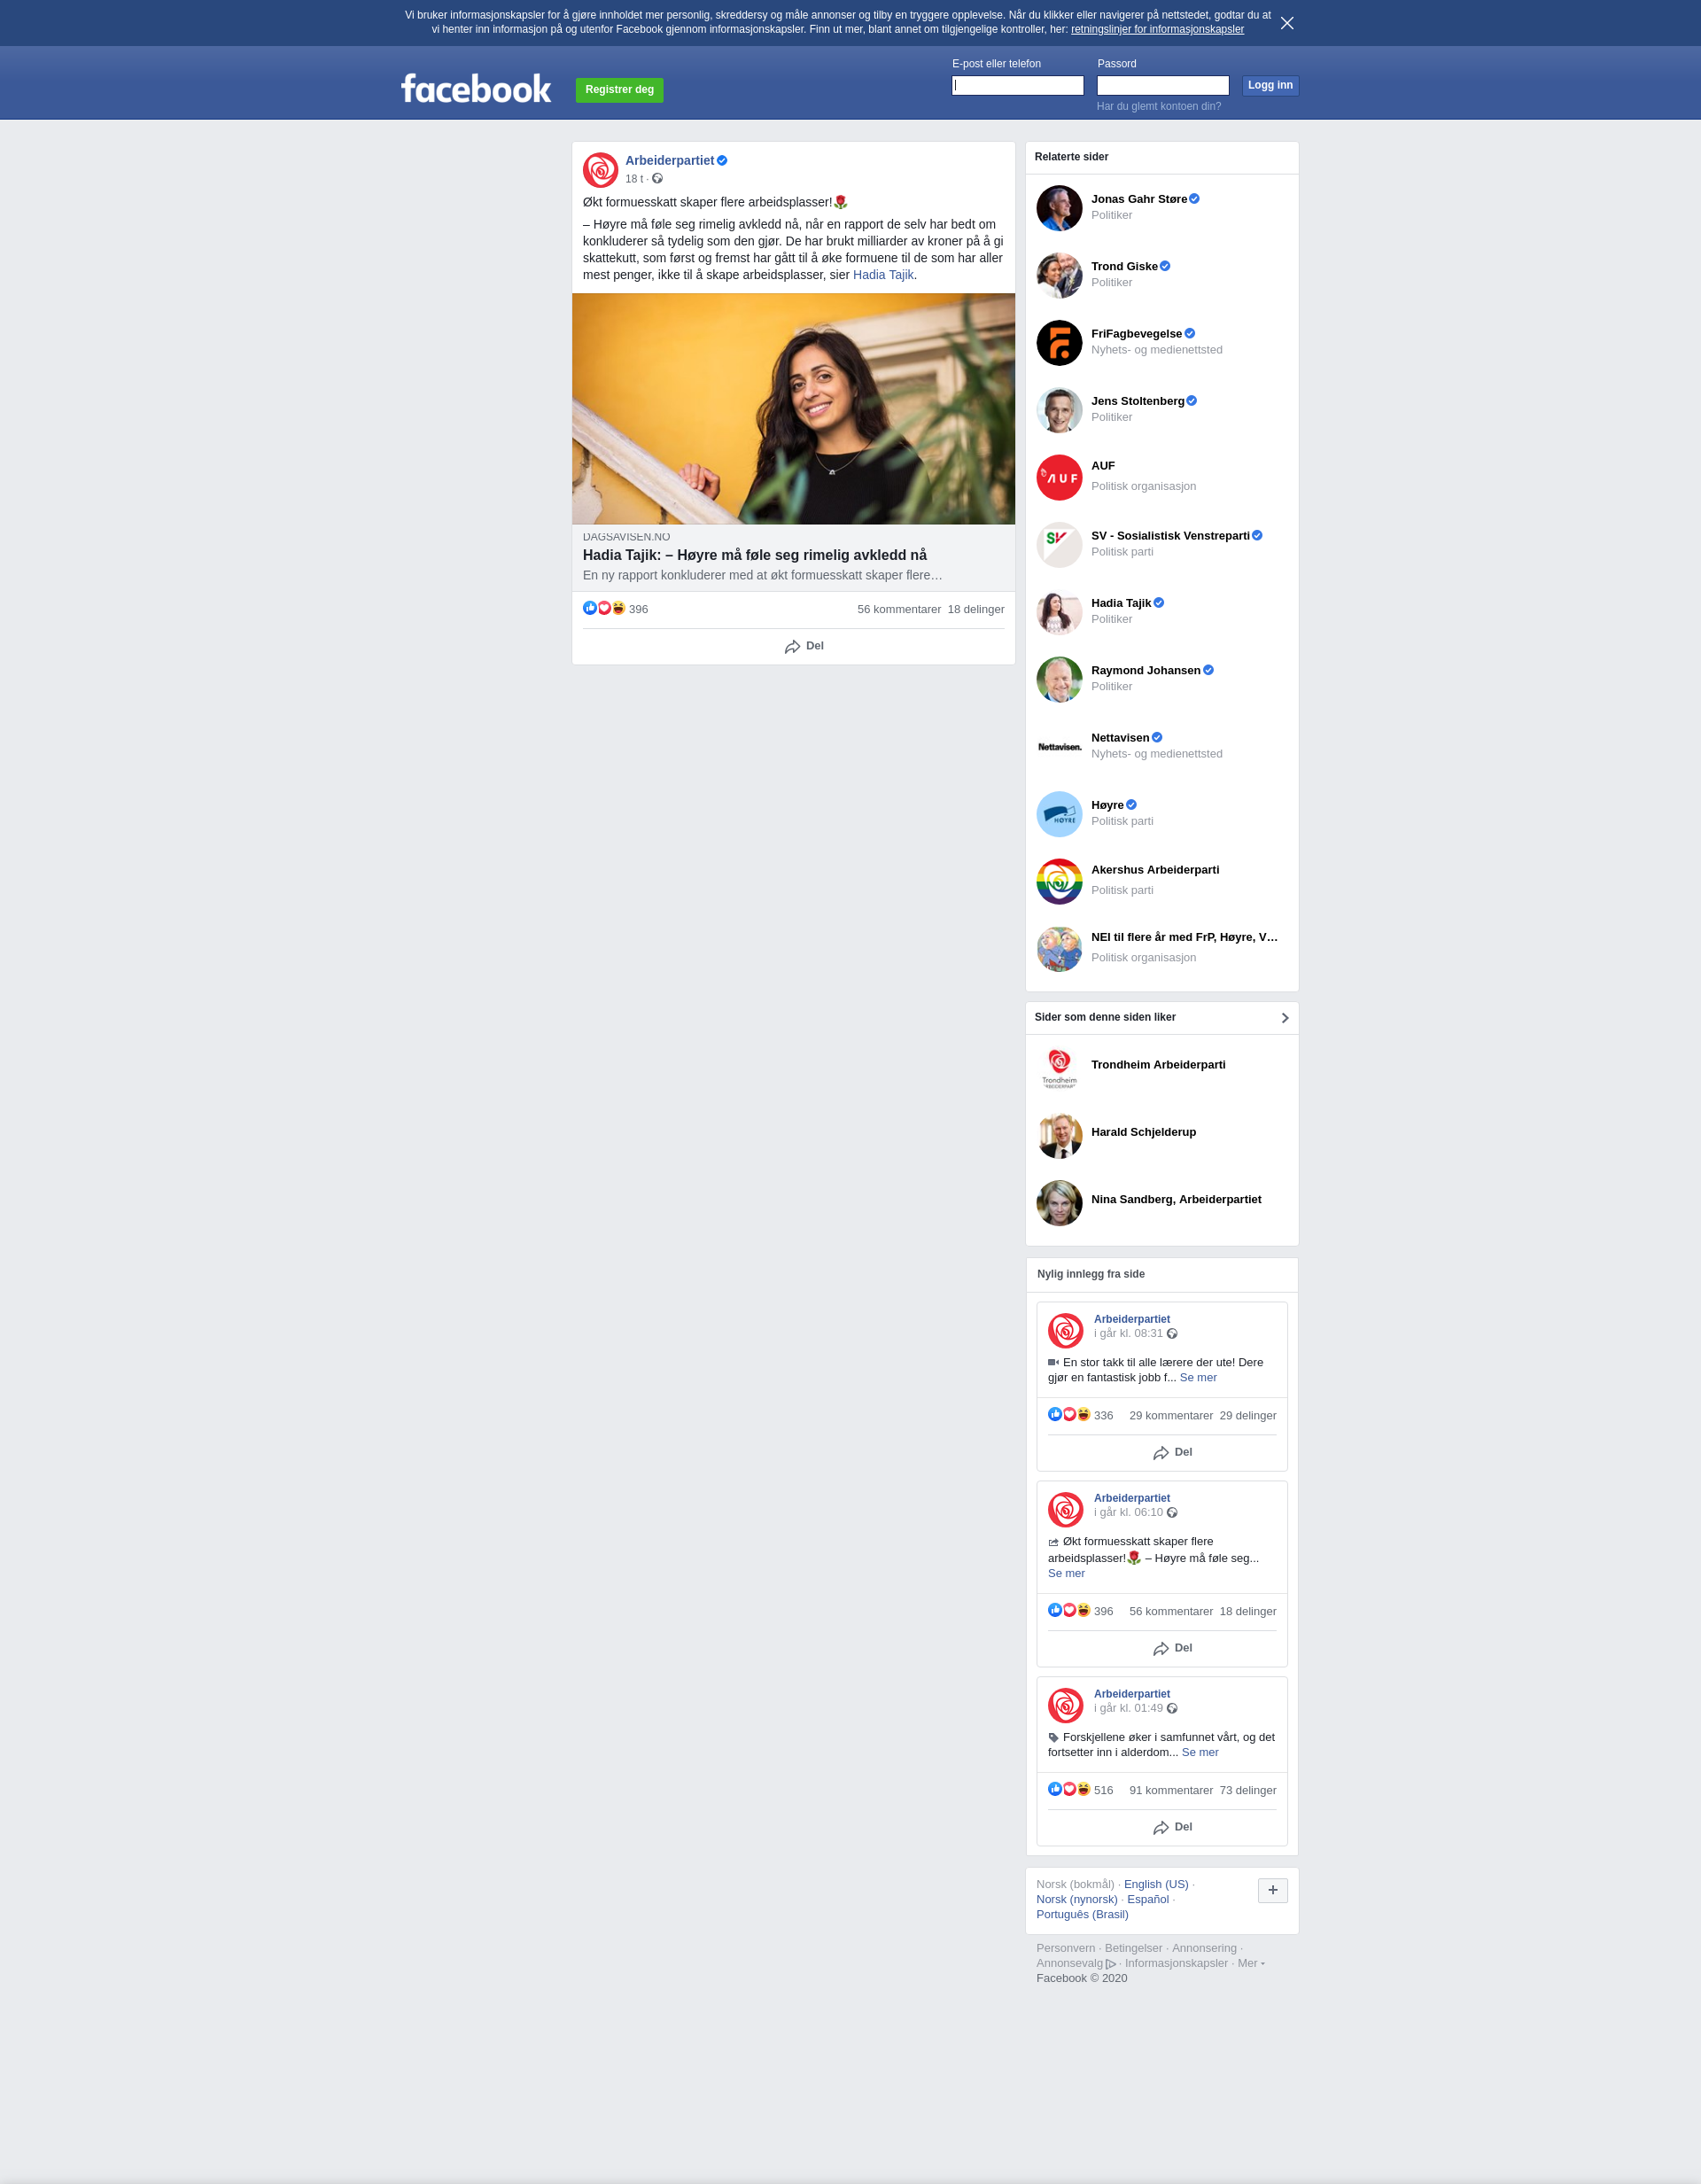Screen dimensions: 1701x2184
Task: Open Har du glemt kontoen din link
Action: click(x=1158, y=106)
